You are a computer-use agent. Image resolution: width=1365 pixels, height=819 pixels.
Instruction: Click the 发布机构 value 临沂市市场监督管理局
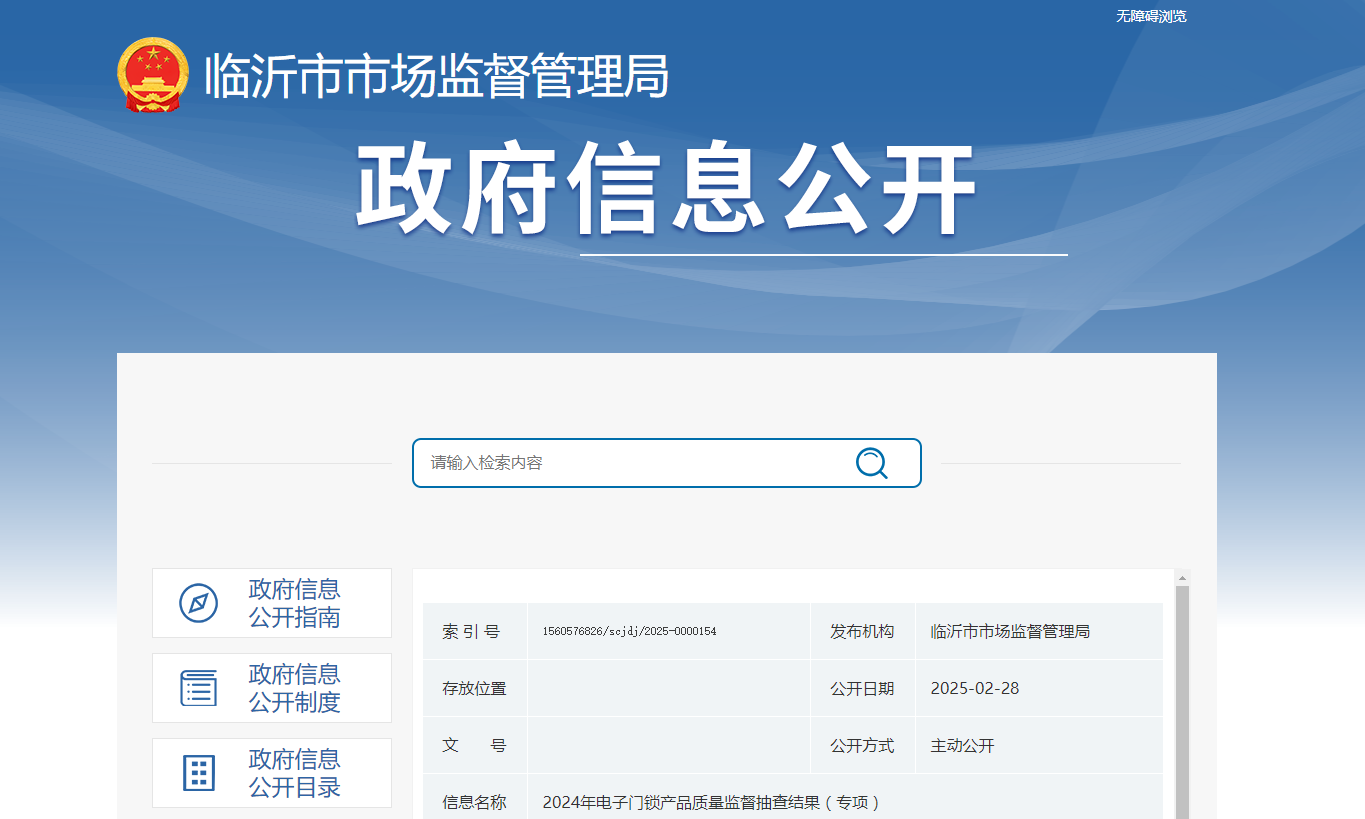pyautogui.click(x=1010, y=632)
